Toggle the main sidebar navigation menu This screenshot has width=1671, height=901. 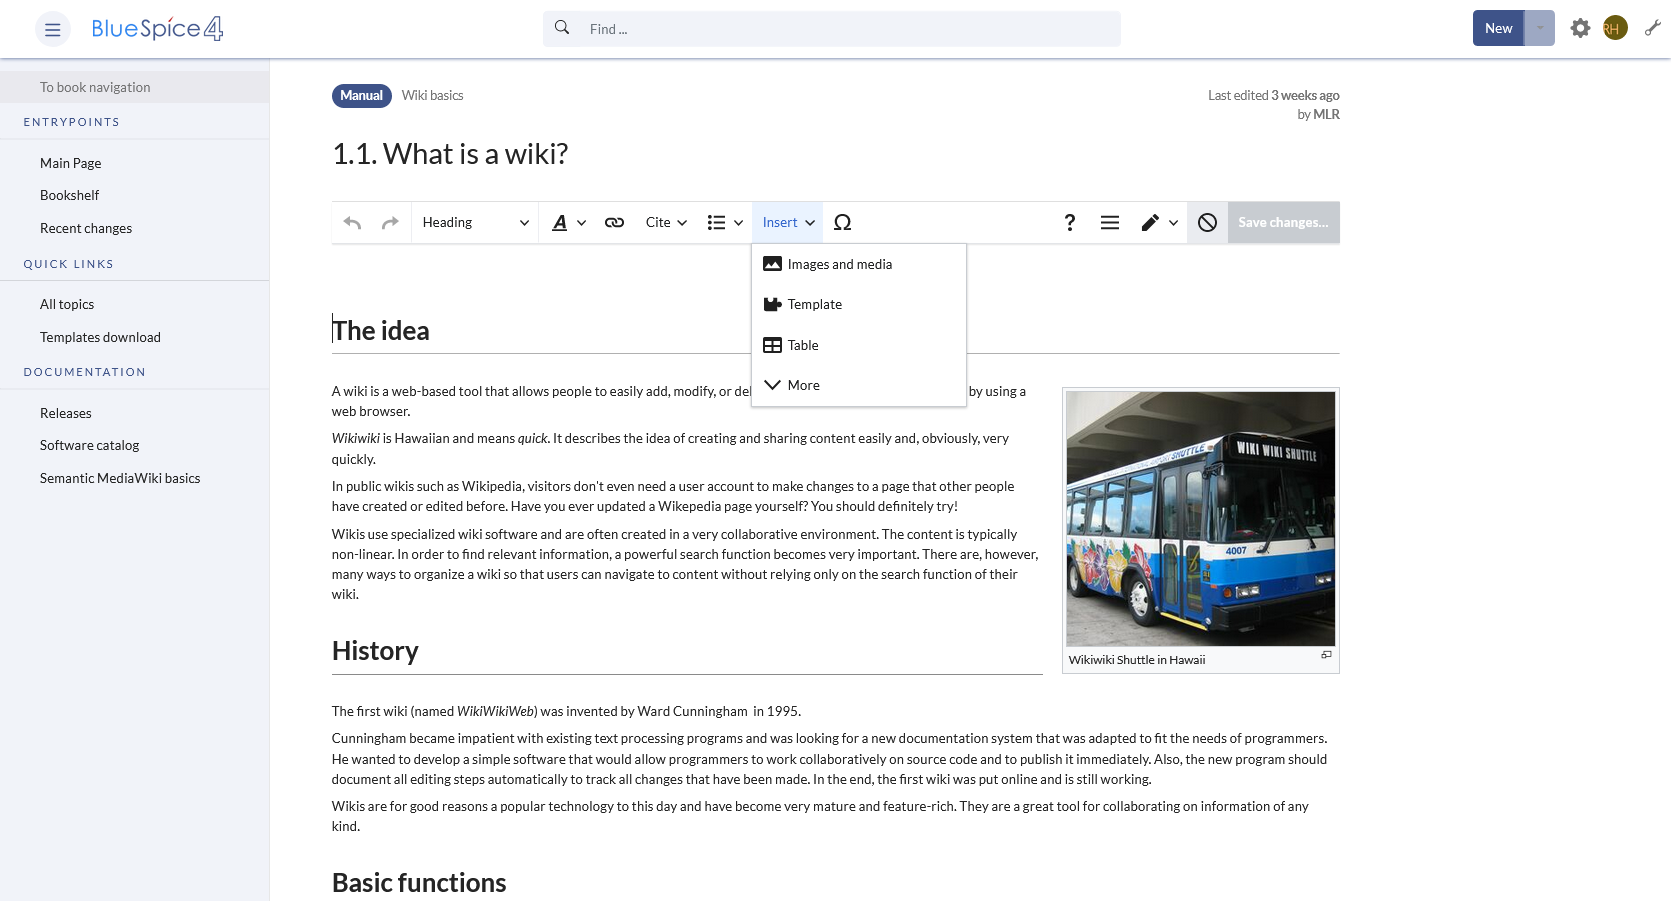tap(53, 30)
